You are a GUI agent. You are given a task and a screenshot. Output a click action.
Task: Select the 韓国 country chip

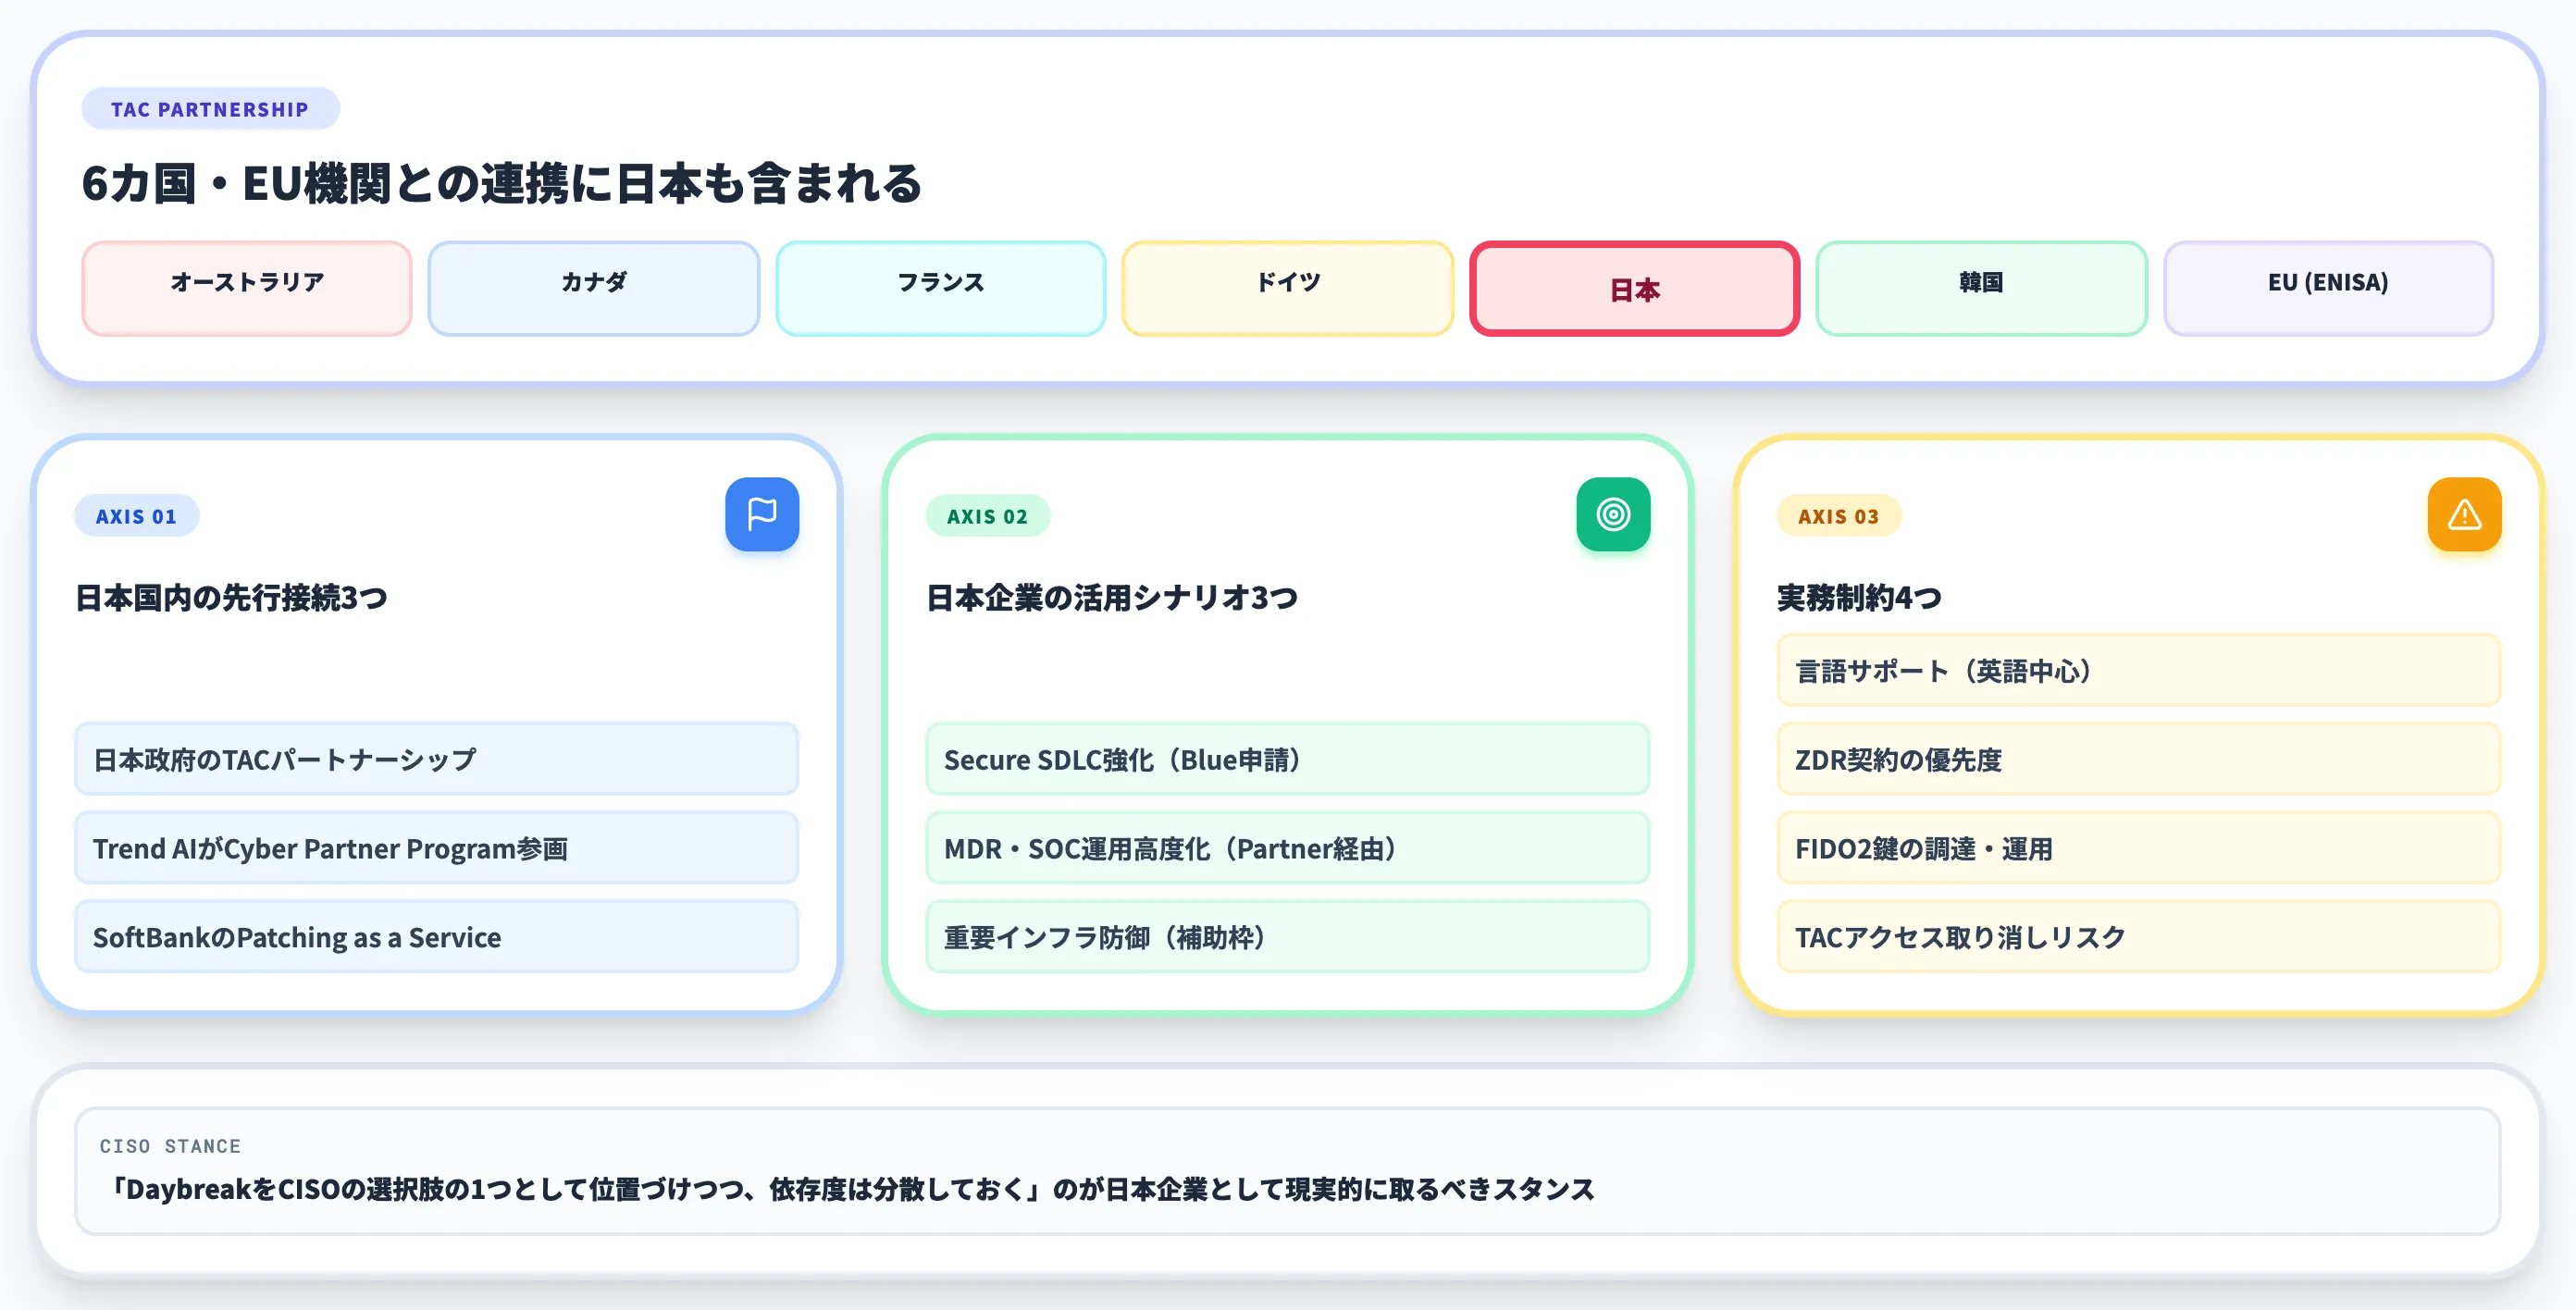pos(1982,288)
